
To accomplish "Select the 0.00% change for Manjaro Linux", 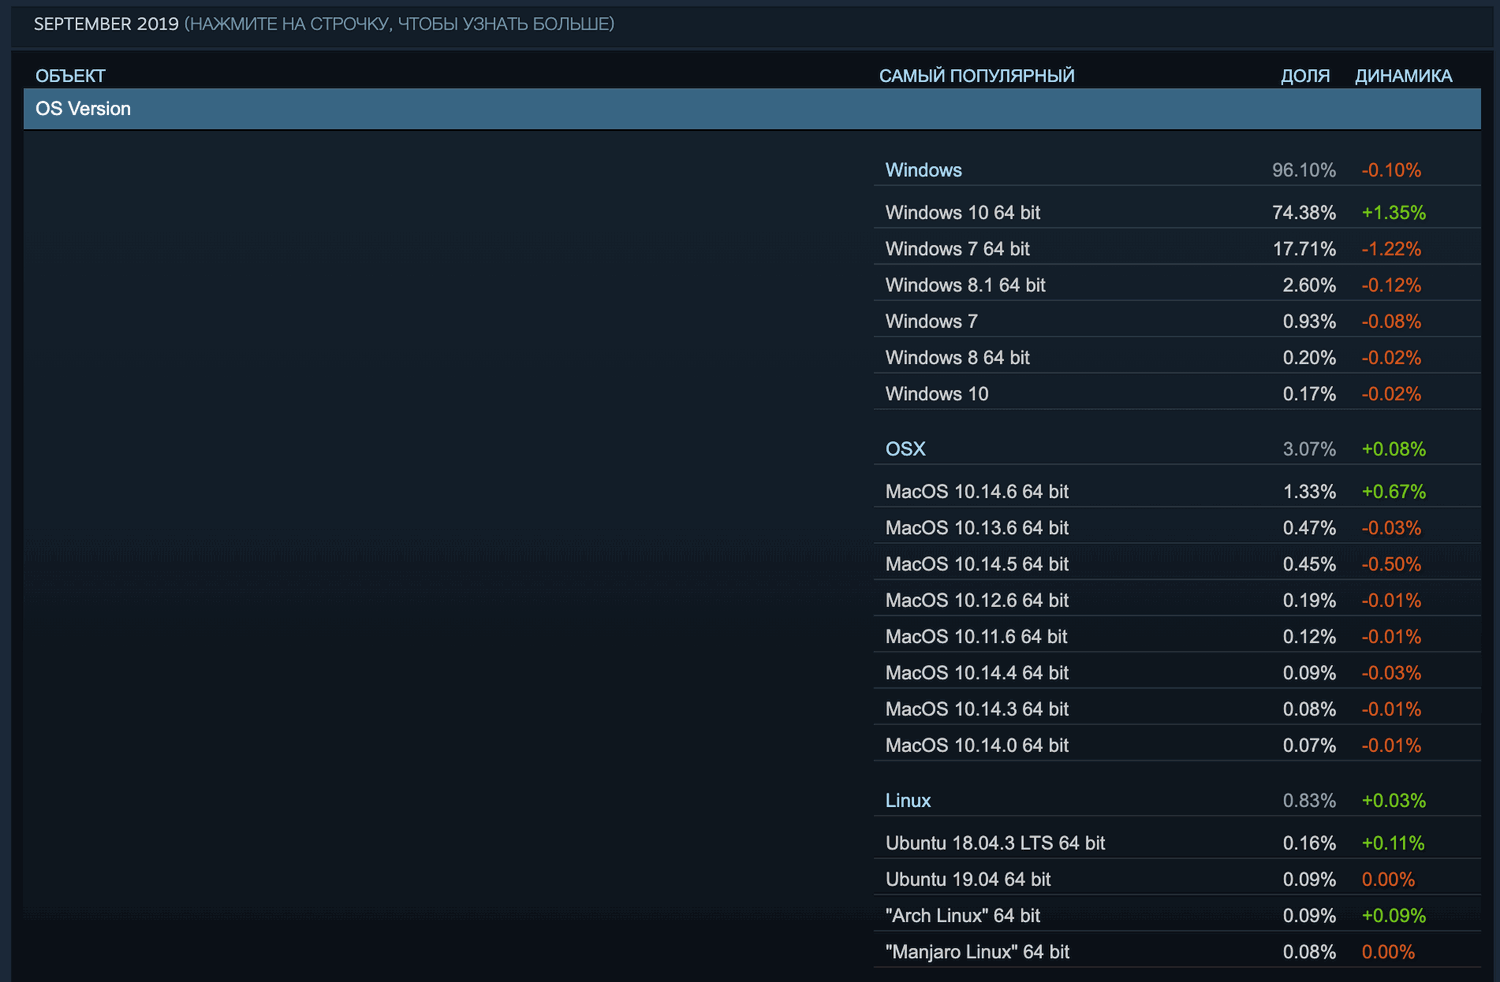I will 1388,952.
